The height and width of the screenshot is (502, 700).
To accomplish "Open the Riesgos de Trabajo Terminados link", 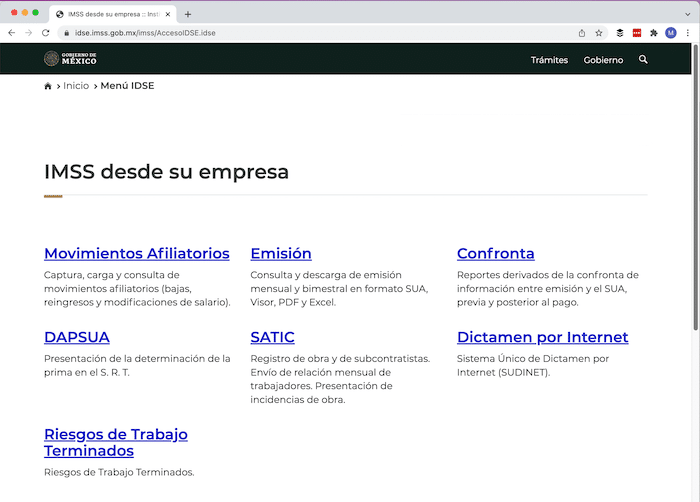I will pos(116,442).
